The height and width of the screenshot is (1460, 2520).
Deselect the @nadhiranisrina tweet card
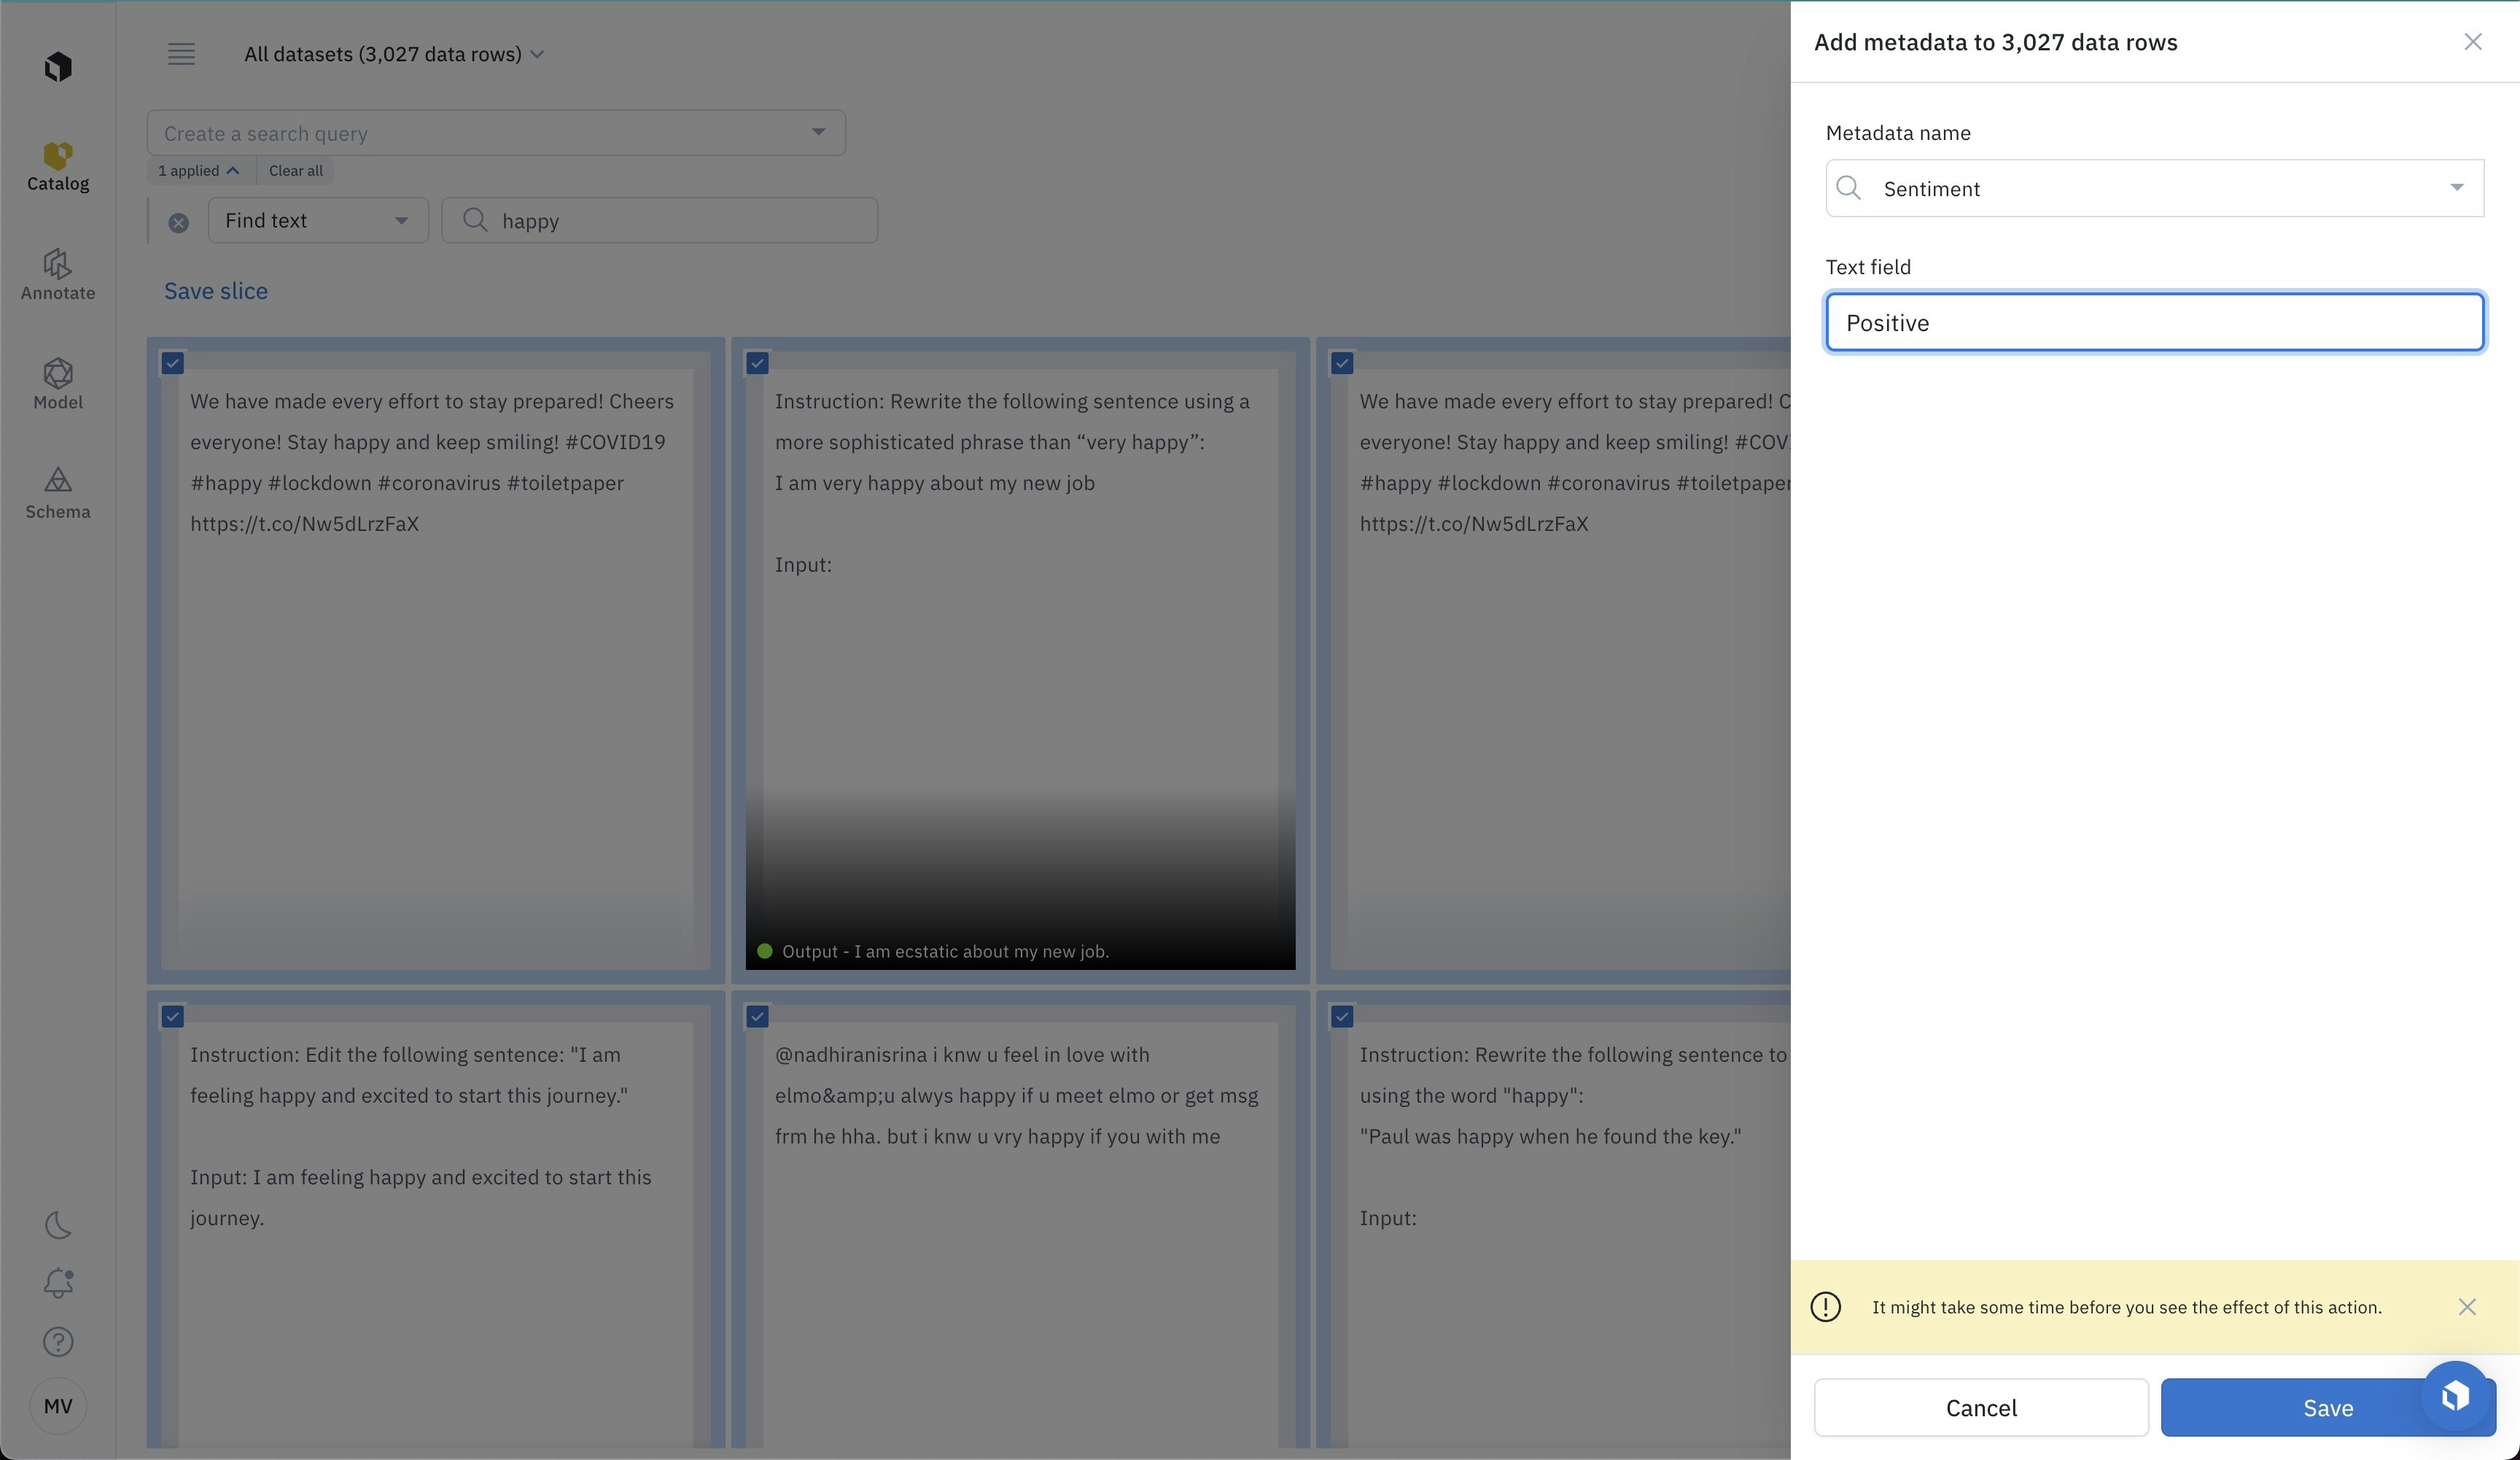(757, 1017)
